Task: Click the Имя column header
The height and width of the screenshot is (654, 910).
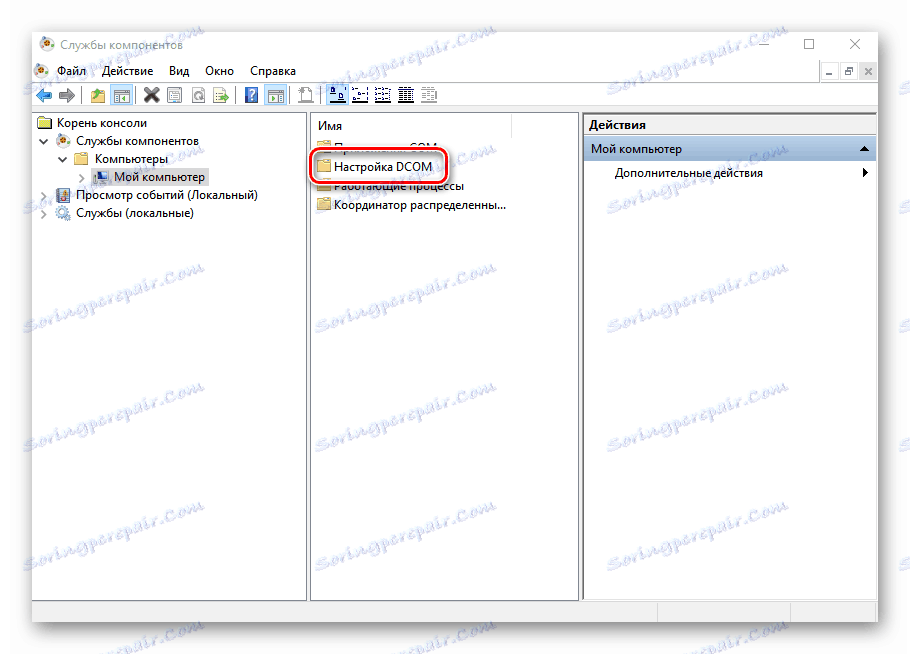Action: [x=330, y=126]
